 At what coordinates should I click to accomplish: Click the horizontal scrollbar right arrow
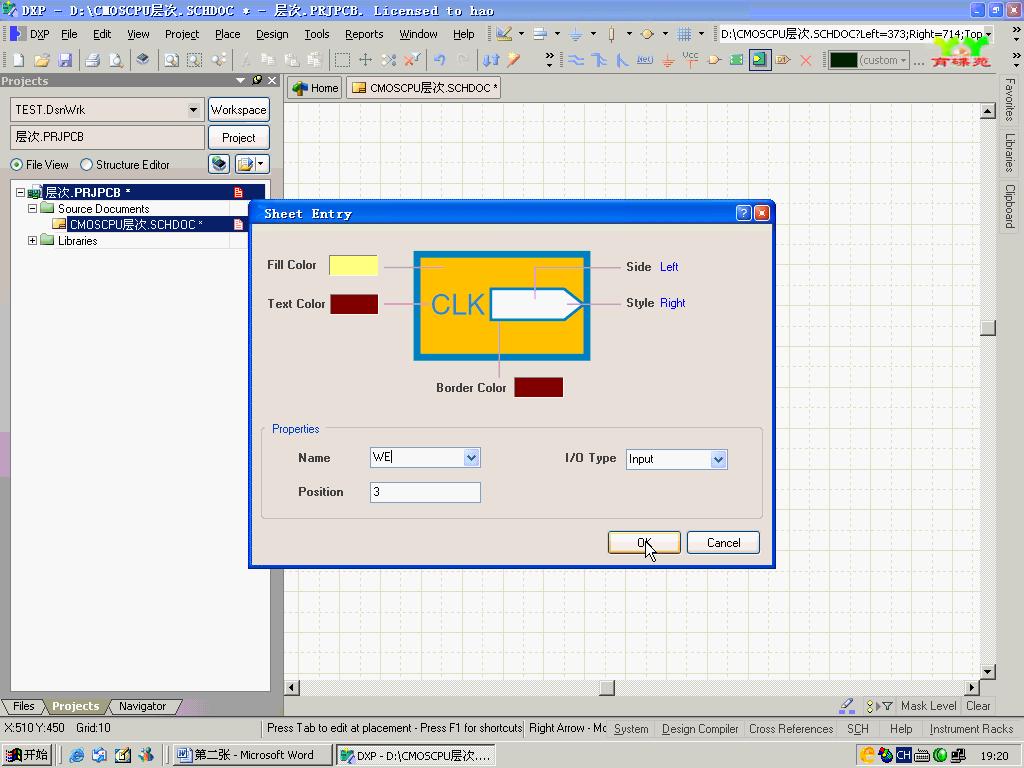(972, 688)
